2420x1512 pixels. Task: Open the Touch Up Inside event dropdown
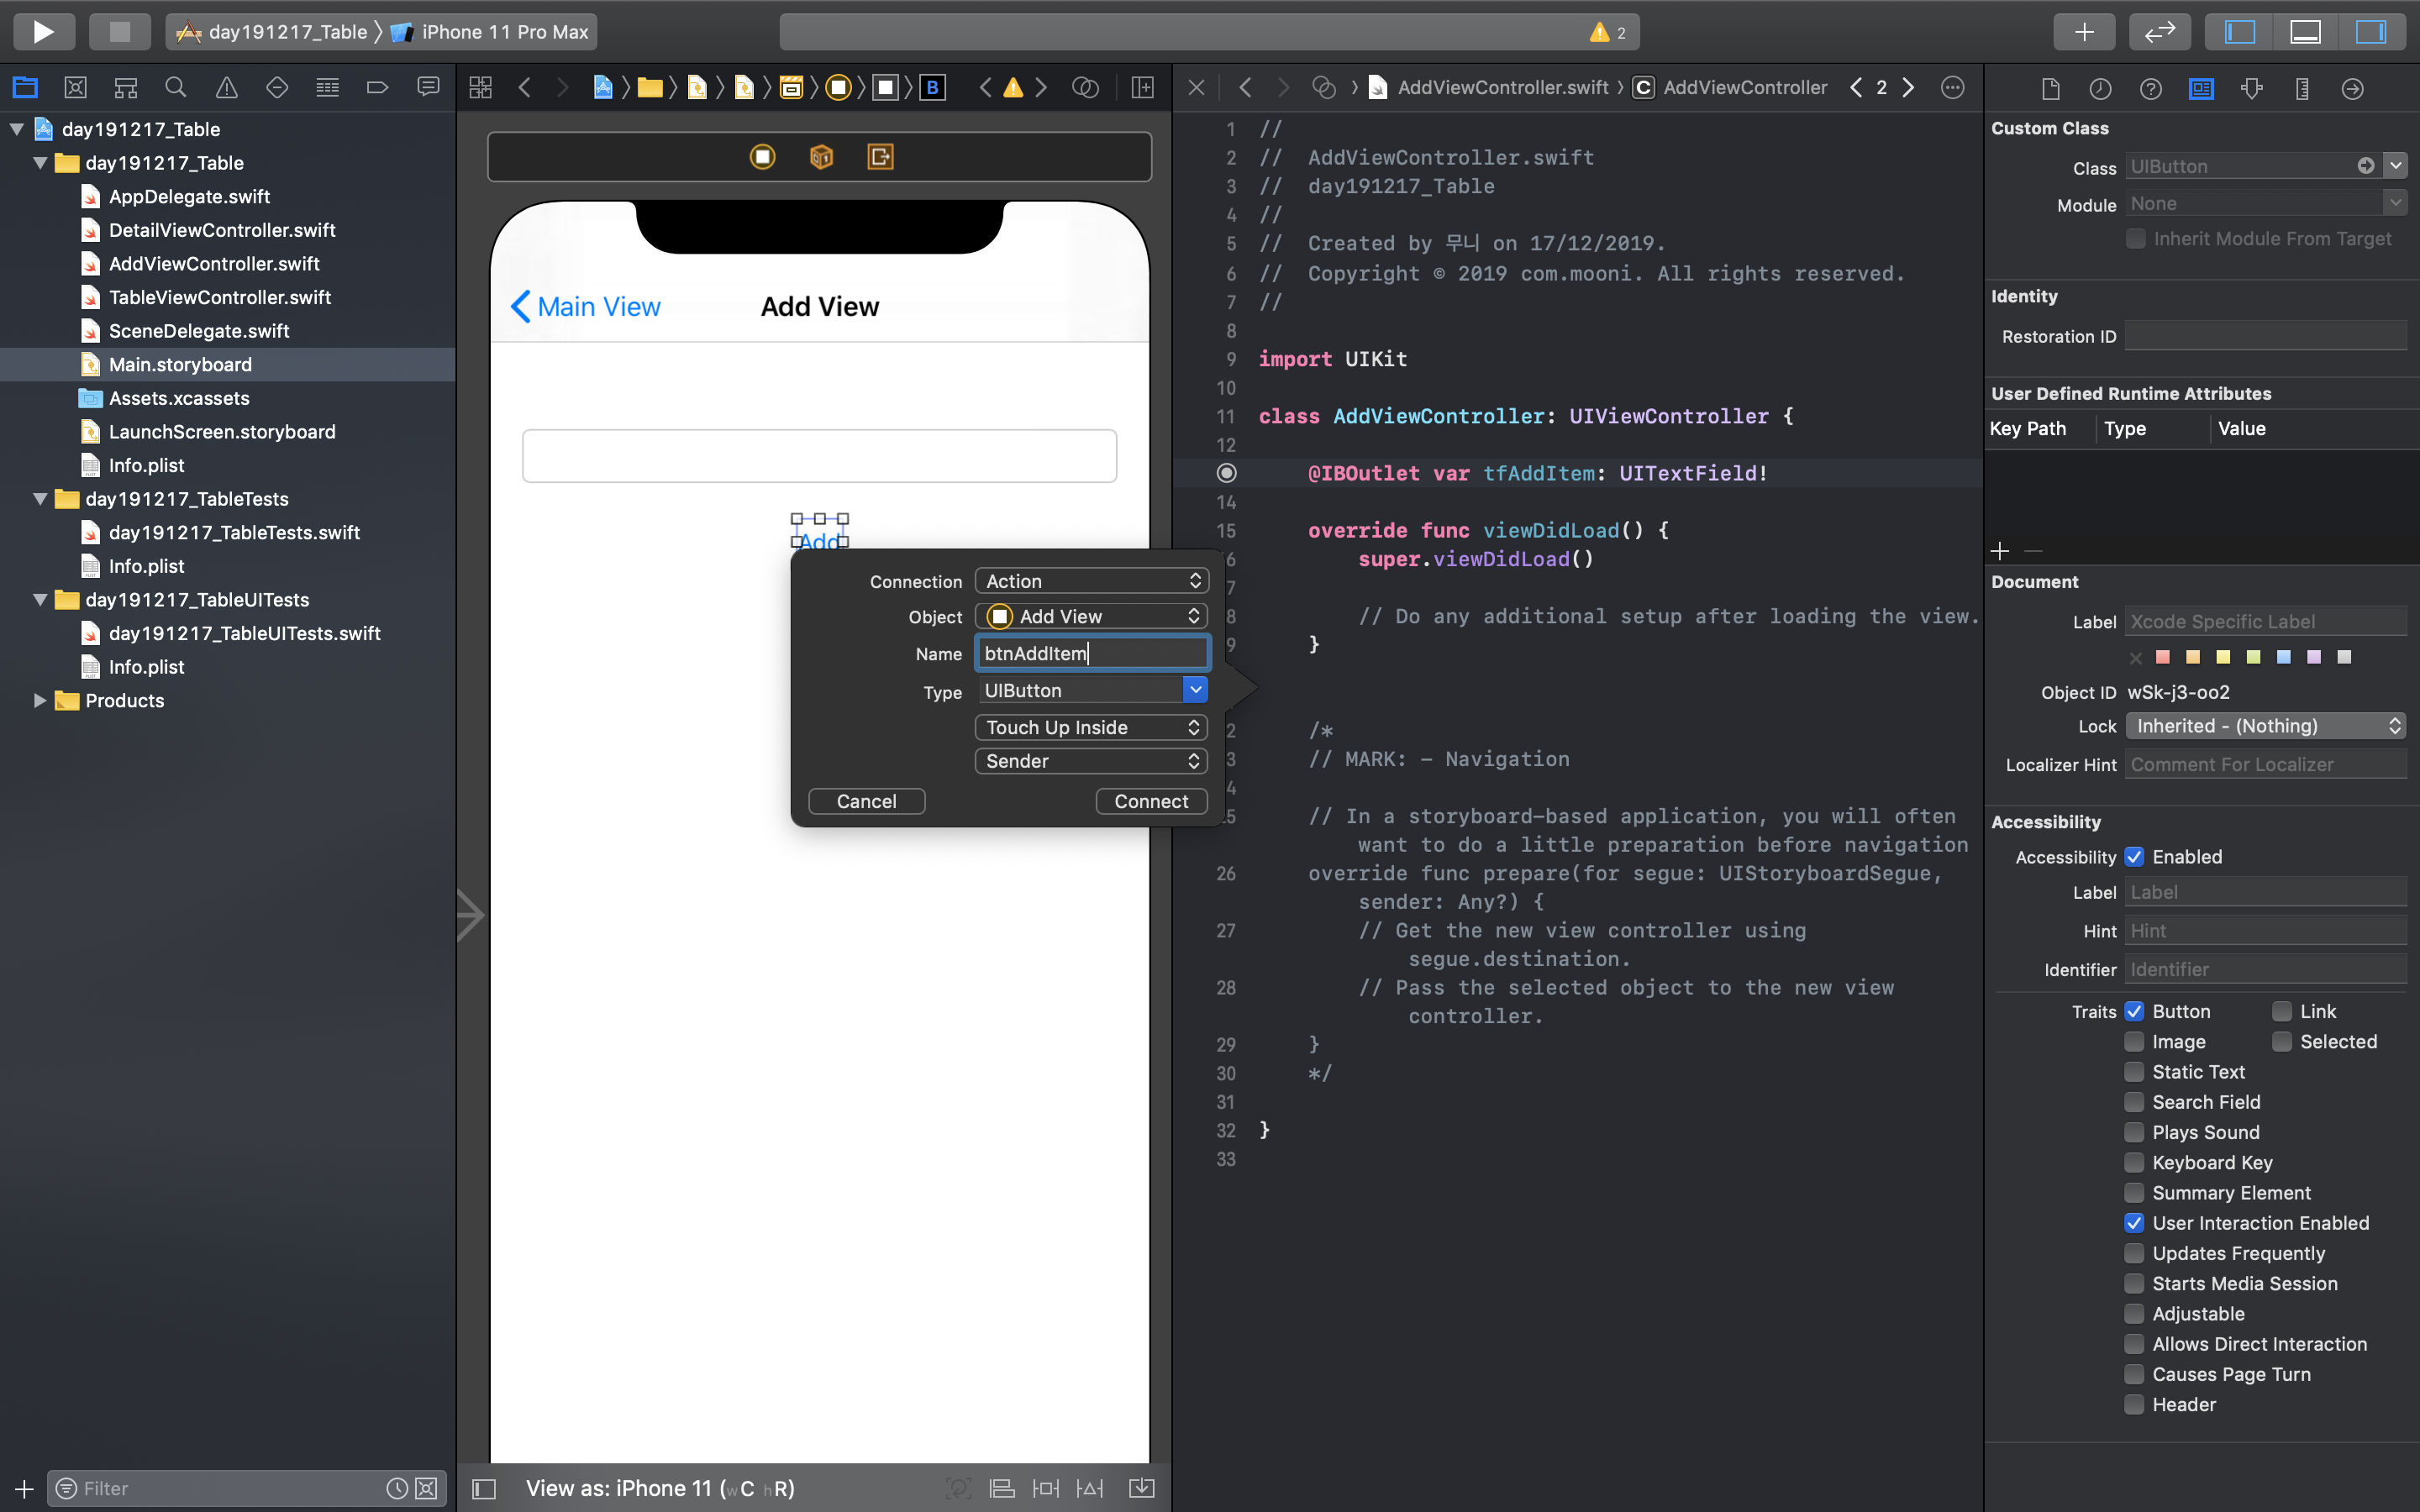(1091, 727)
